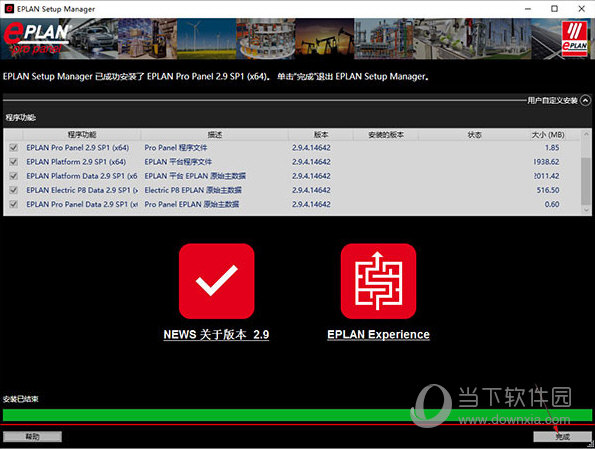Click the 状态 column header

pyautogui.click(x=474, y=135)
